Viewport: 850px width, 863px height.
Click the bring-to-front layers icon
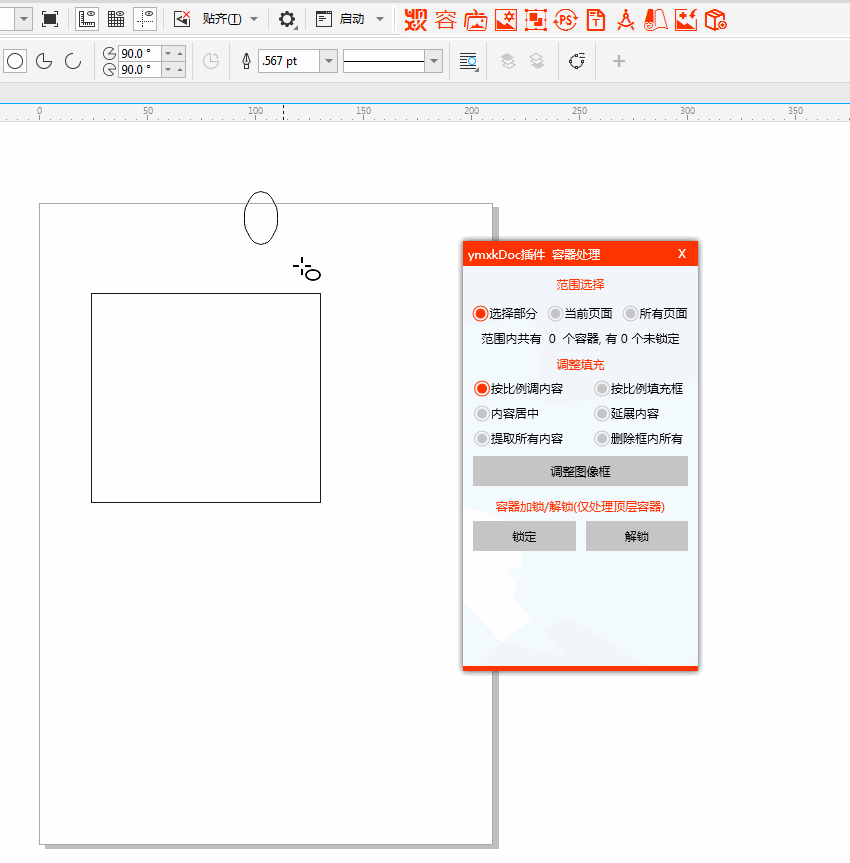pos(508,61)
